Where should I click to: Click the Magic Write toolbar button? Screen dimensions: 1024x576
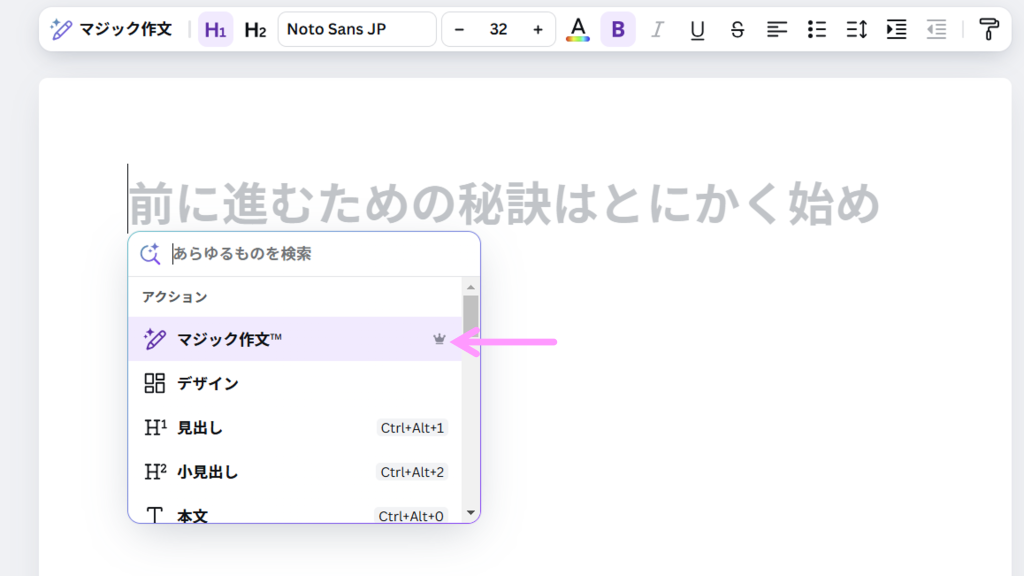(111, 30)
